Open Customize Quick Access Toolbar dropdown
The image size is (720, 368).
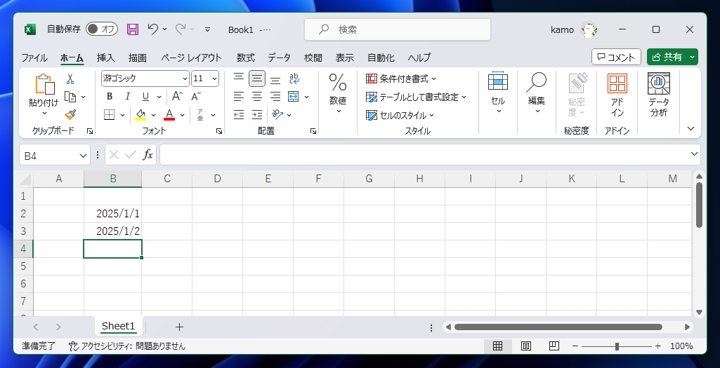[x=208, y=29]
